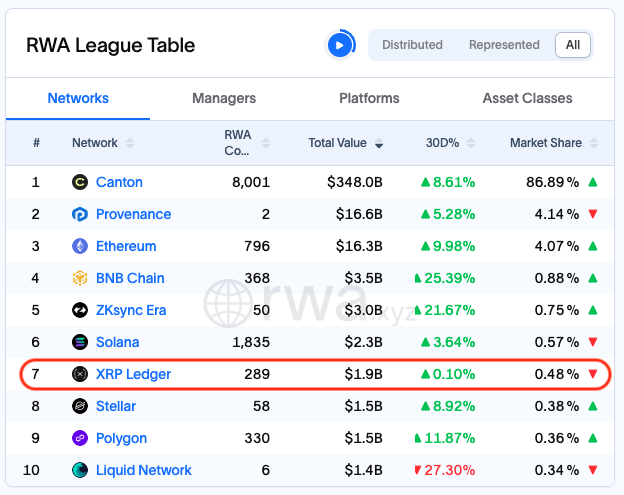The image size is (624, 495).
Task: Open the Liquid Network link
Action: [143, 470]
